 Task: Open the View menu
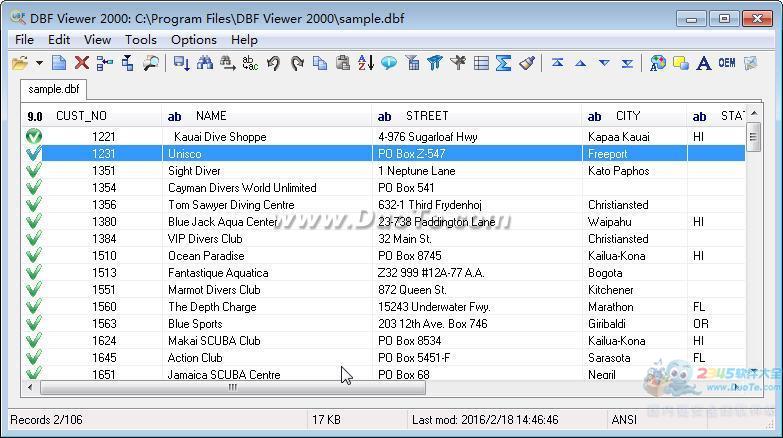97,39
